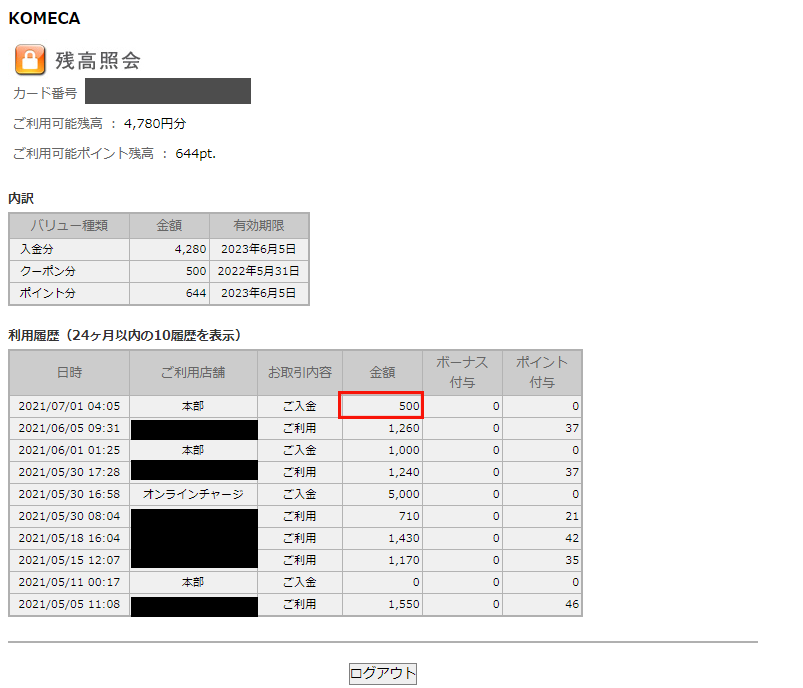This screenshot has width=803, height=688.
Task: Click the 内訳 section heading
Action: click(x=21, y=199)
